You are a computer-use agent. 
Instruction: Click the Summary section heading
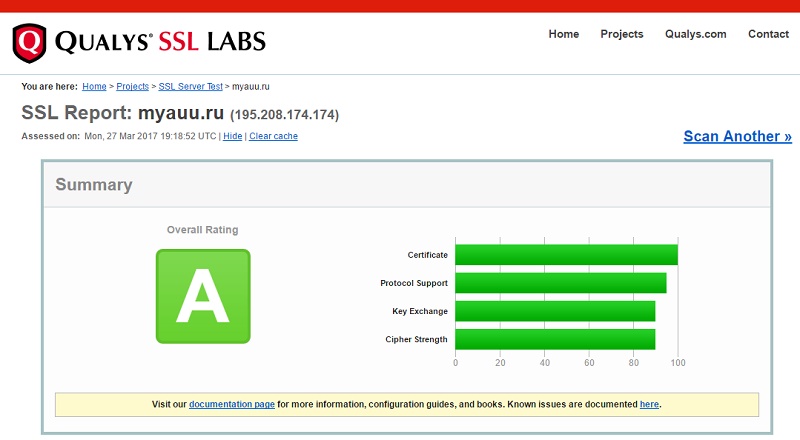click(94, 184)
